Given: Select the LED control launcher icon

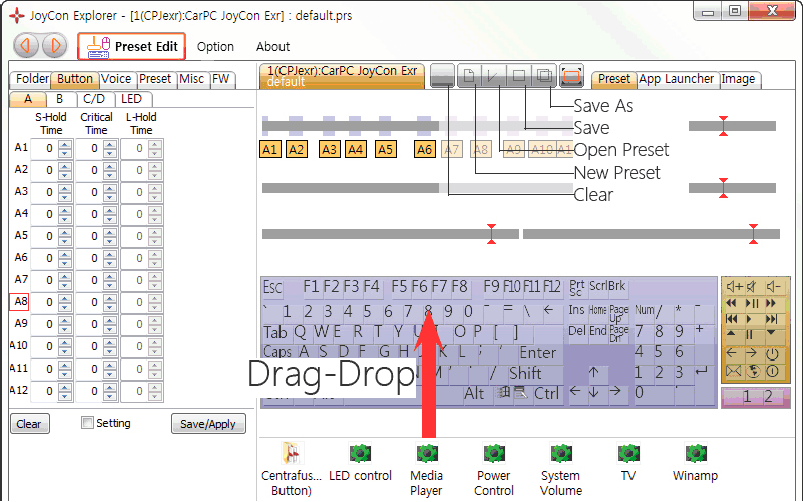Looking at the screenshot, I should tap(360, 453).
